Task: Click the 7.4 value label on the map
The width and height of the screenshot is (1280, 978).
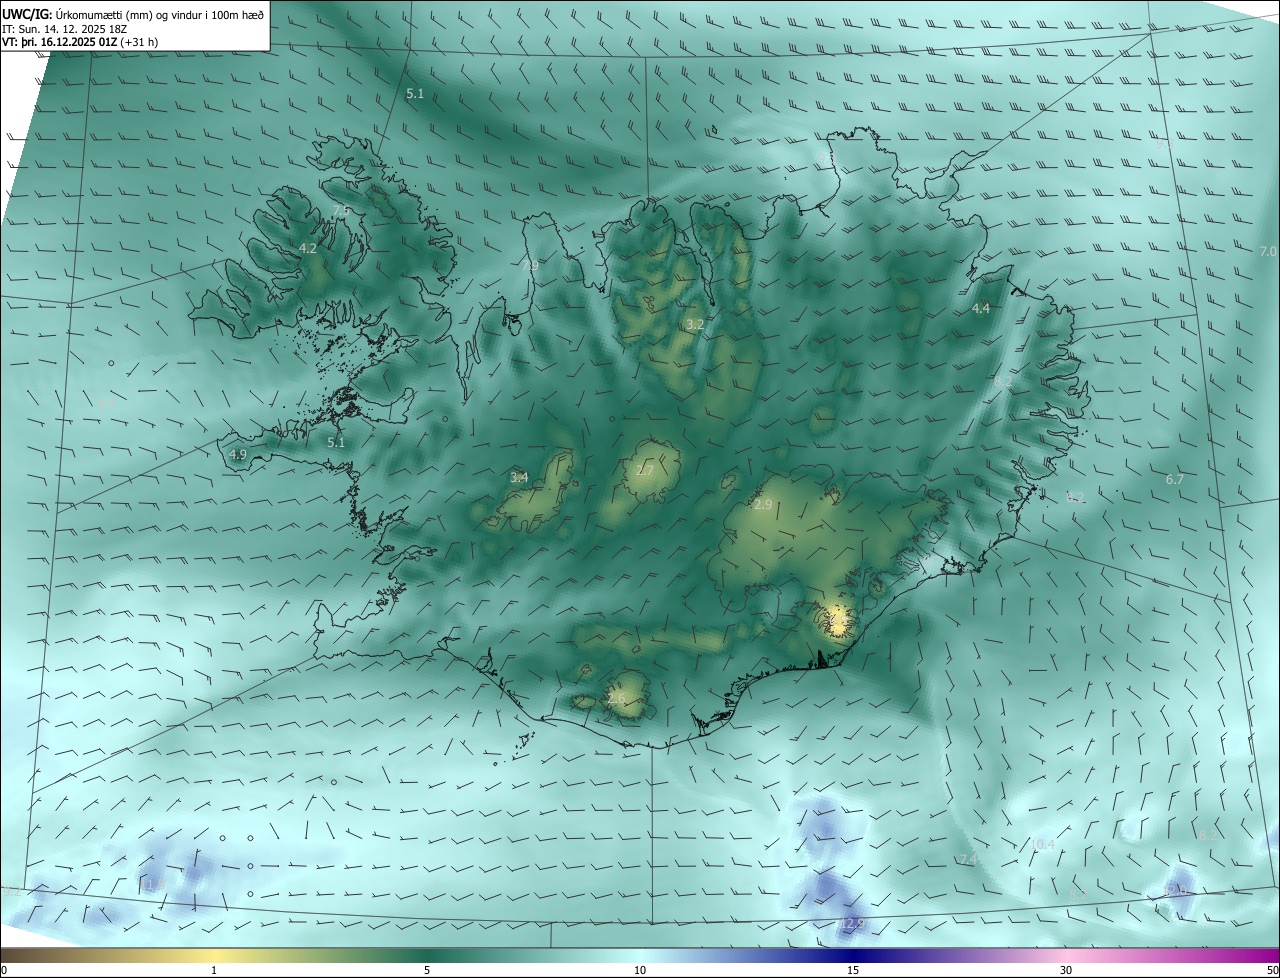Action: point(967,860)
